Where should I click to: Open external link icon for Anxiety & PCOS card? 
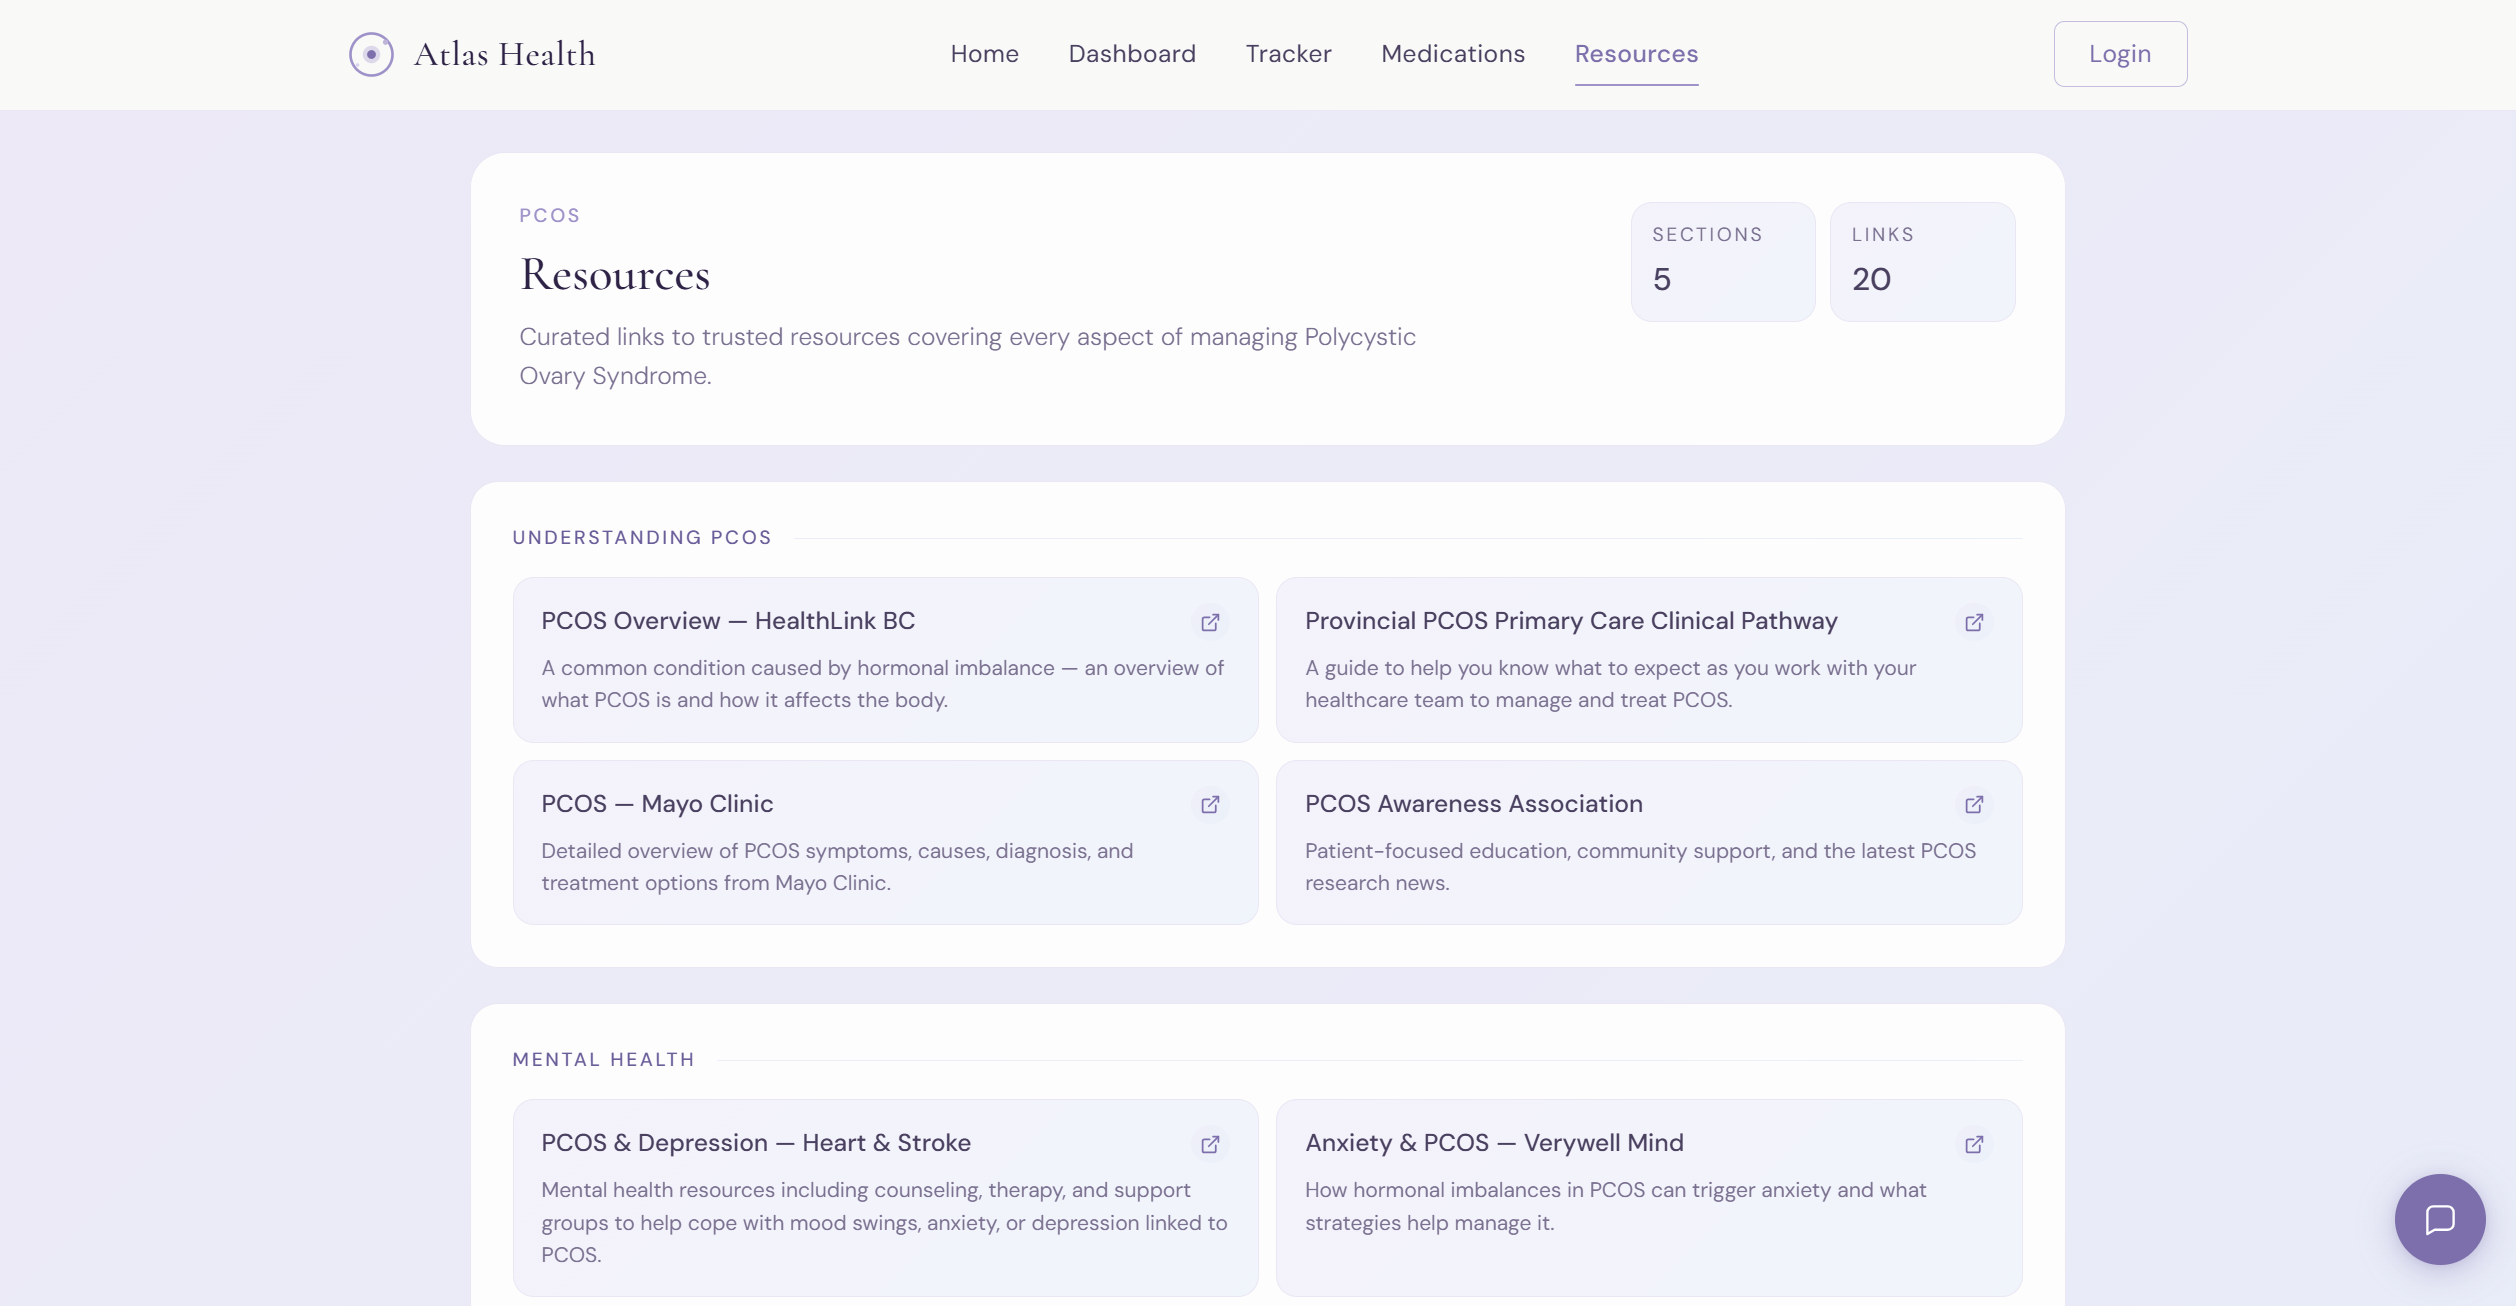click(x=1974, y=1144)
